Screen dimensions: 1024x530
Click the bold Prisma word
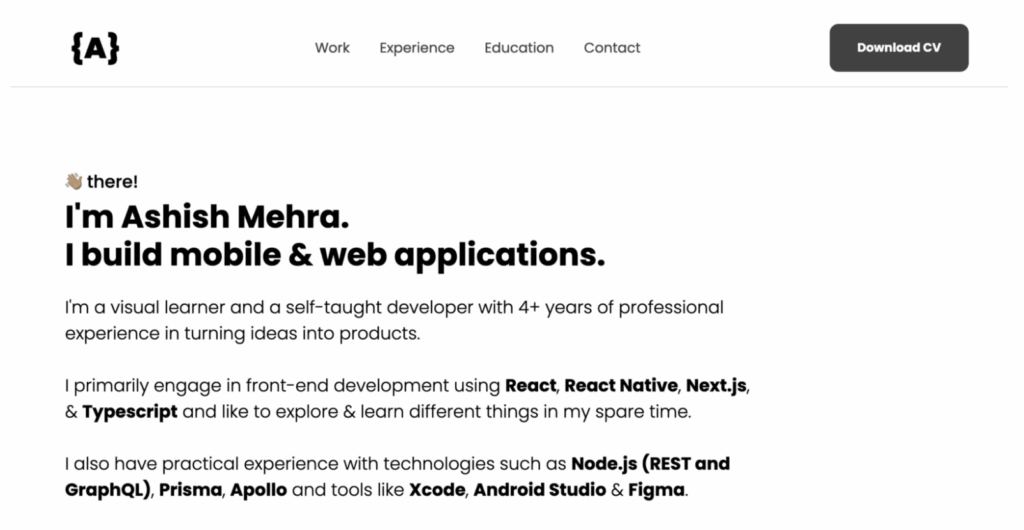[x=190, y=490]
